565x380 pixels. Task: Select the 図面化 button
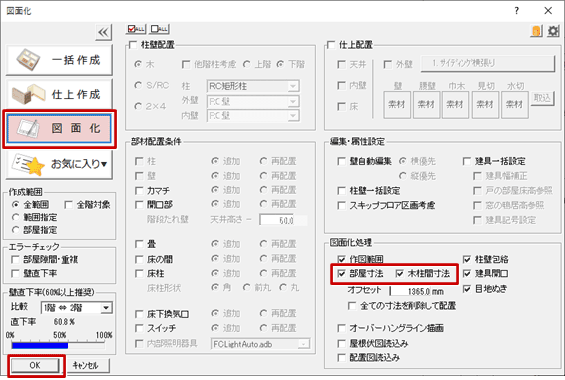pos(59,129)
